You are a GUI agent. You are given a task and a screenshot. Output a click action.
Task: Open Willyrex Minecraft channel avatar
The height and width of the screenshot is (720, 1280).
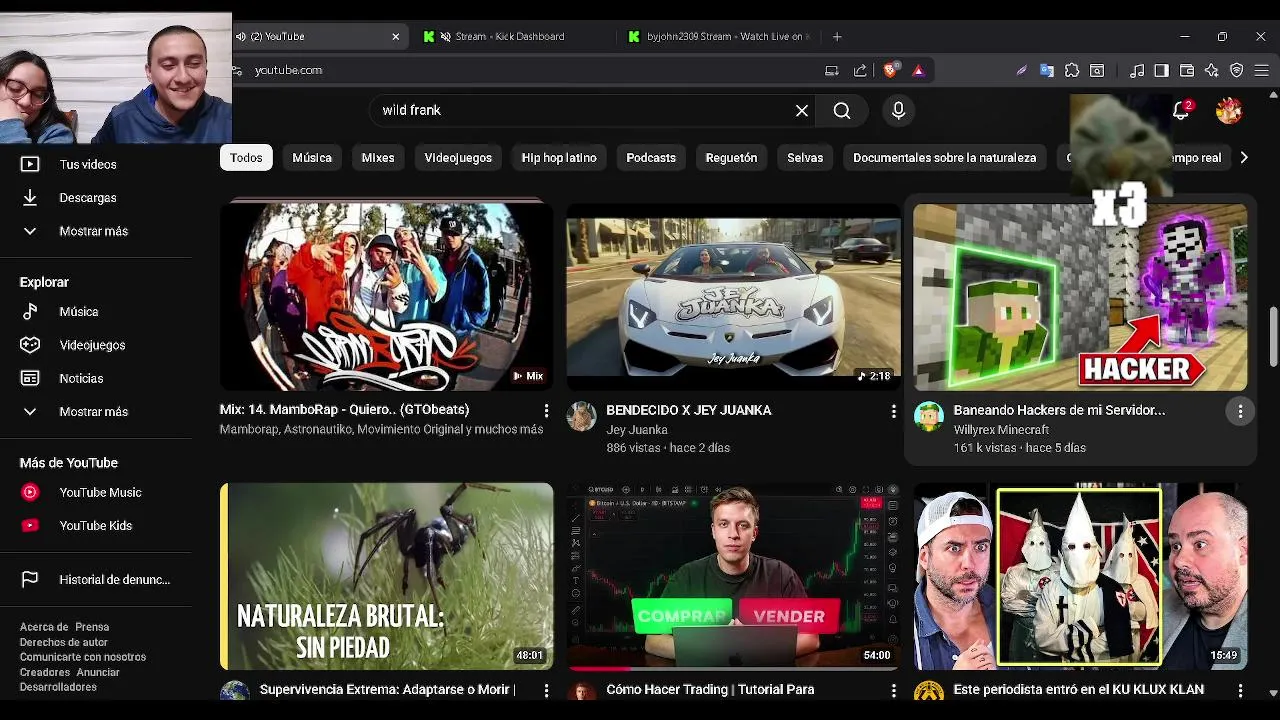[929, 417]
